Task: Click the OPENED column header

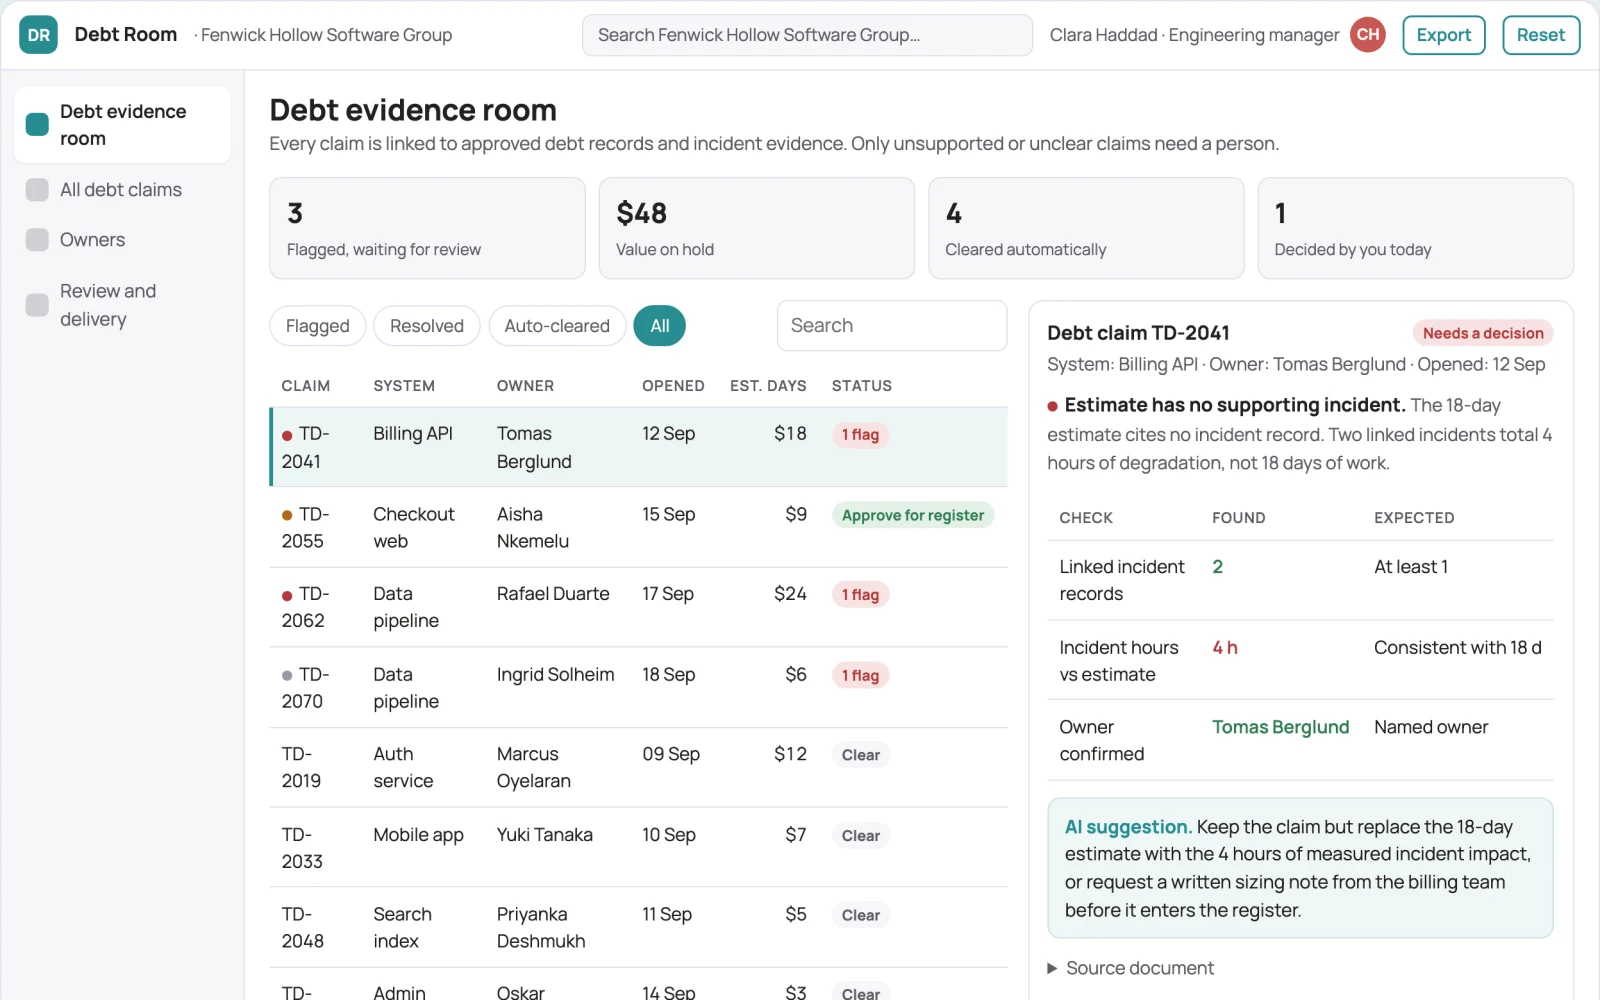Action: tap(673, 386)
